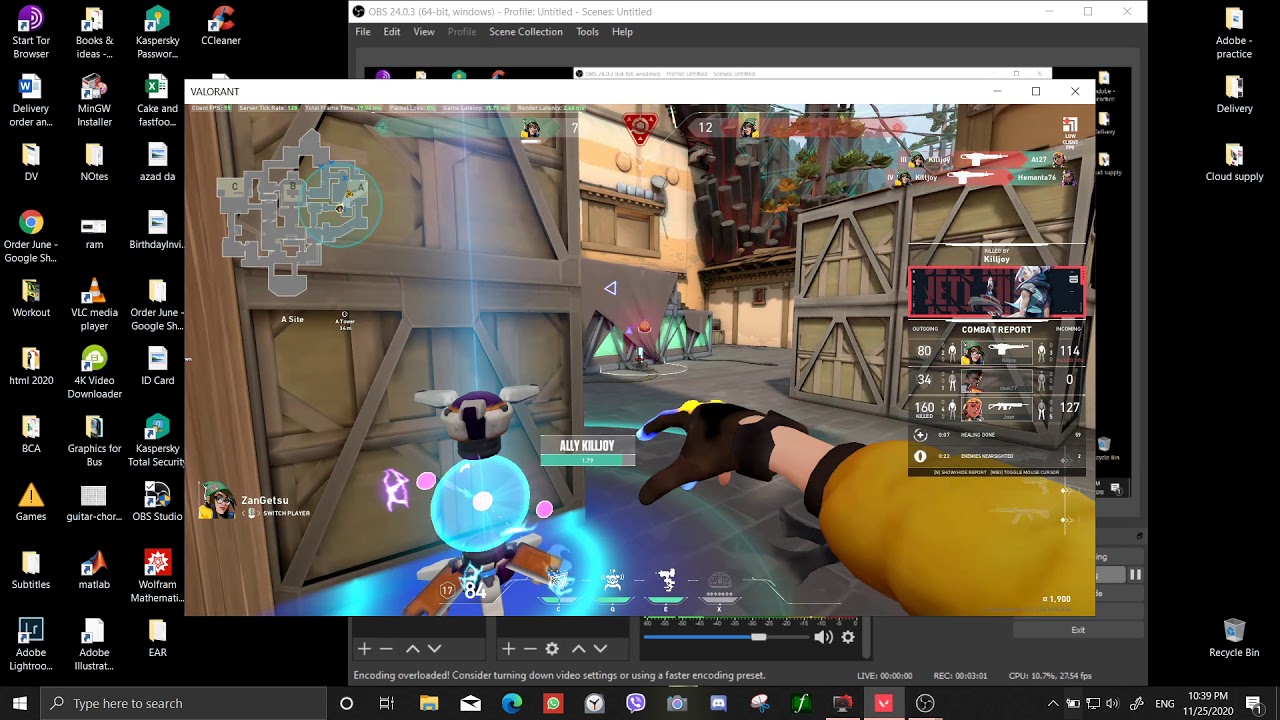Image resolution: width=1280 pixels, height=720 pixels.
Task: Show hidden system tray icons
Action: click(x=1052, y=703)
